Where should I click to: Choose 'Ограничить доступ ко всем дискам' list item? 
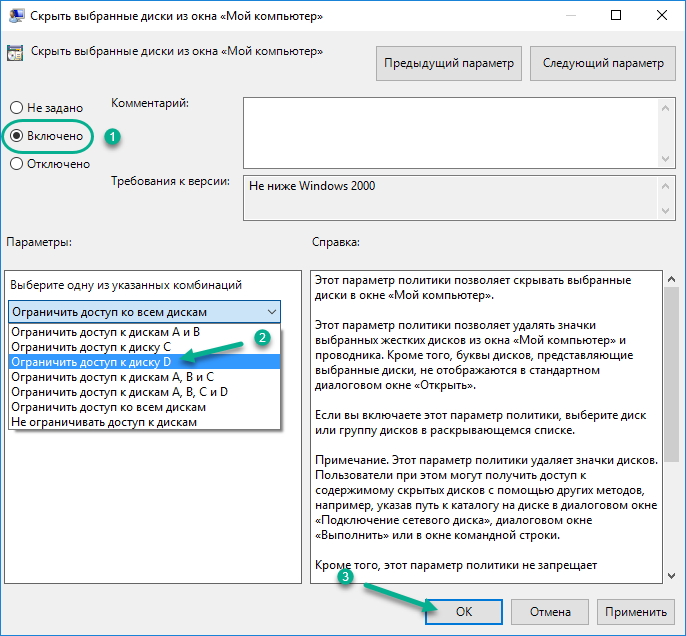[x=108, y=407]
